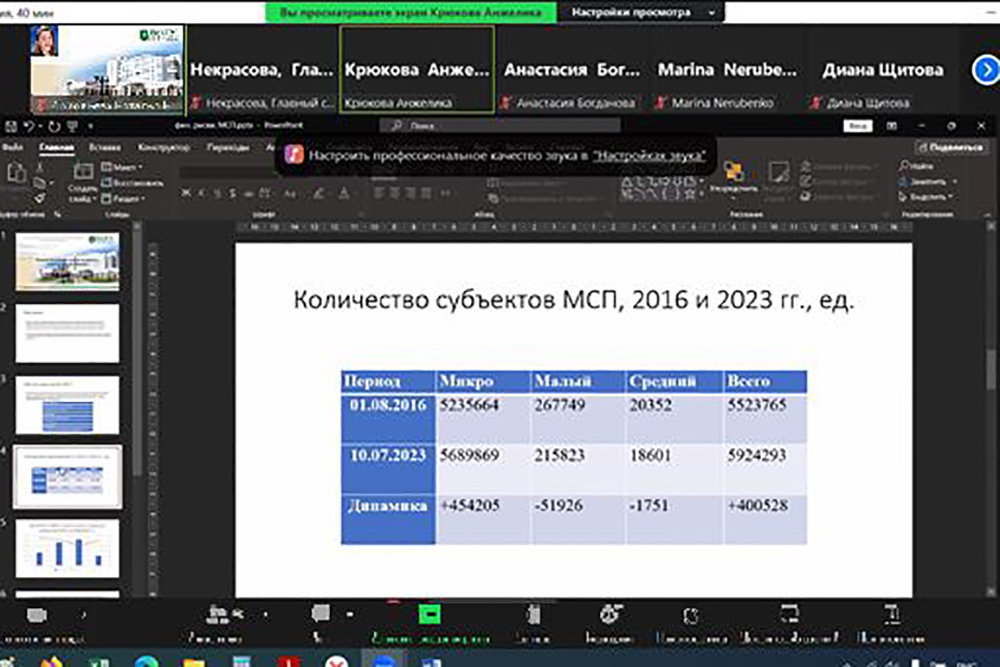The width and height of the screenshot is (1000, 667).
Task: Switch to the 'Конструктор' ribbon tab
Action: (163, 147)
